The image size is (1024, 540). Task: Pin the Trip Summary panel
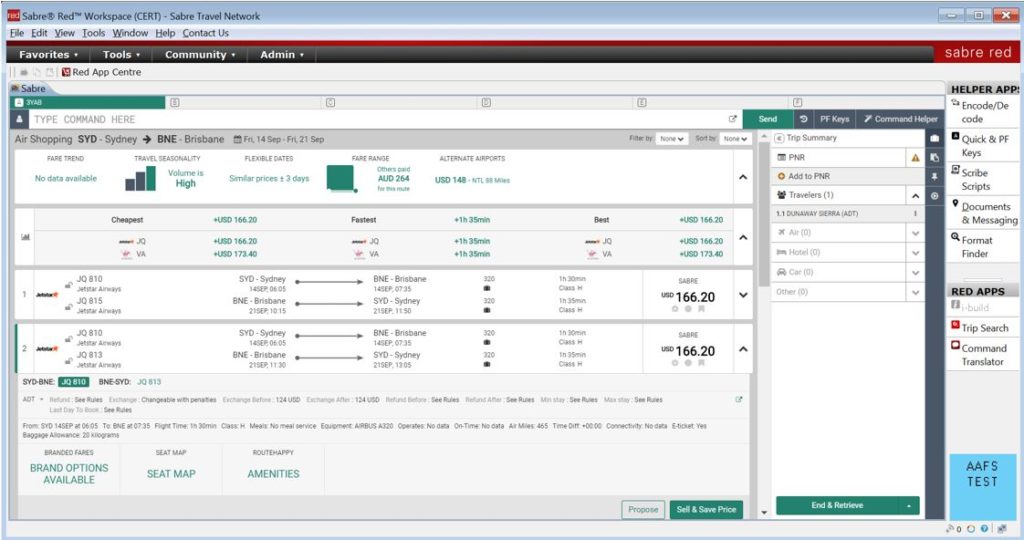(x=935, y=177)
